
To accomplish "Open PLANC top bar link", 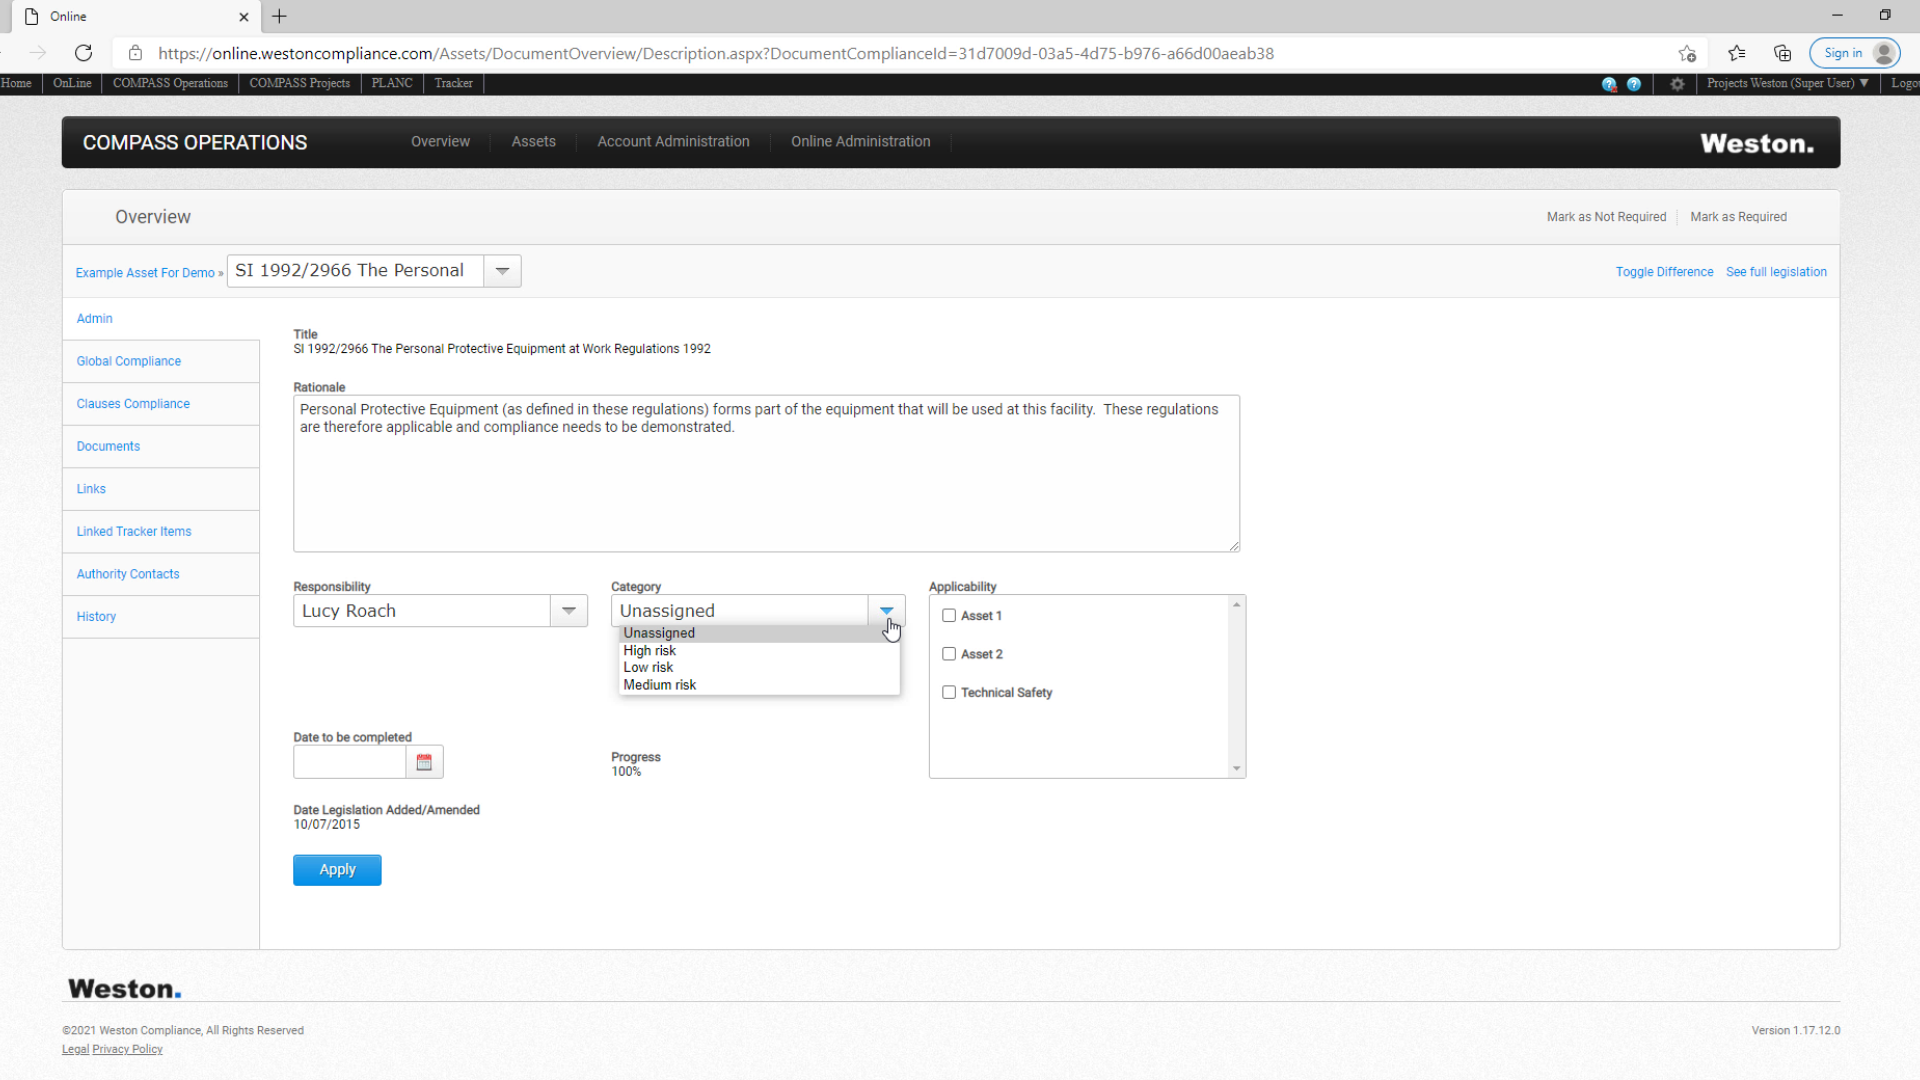I will pos(392,83).
